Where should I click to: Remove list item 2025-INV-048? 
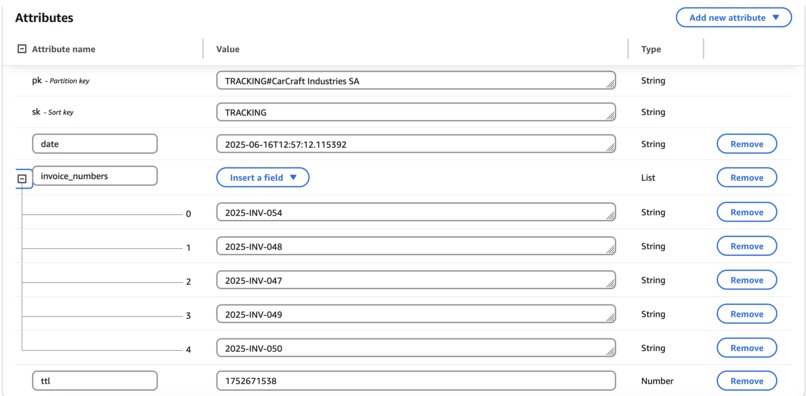pos(746,246)
